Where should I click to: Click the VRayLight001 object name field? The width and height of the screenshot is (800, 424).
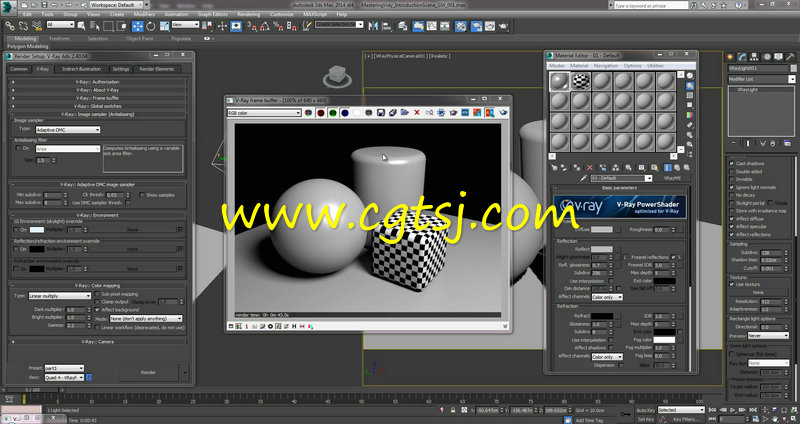(758, 68)
